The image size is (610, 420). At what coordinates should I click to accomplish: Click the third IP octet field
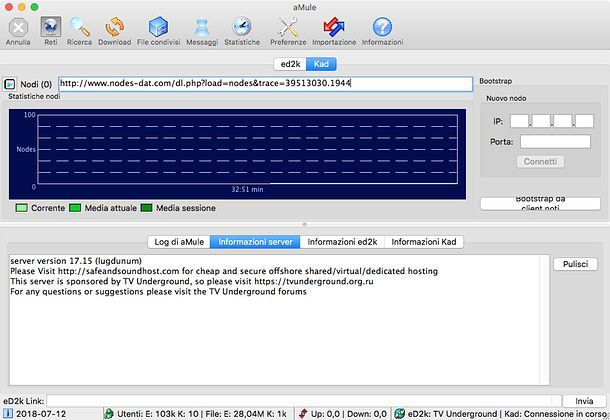click(563, 121)
